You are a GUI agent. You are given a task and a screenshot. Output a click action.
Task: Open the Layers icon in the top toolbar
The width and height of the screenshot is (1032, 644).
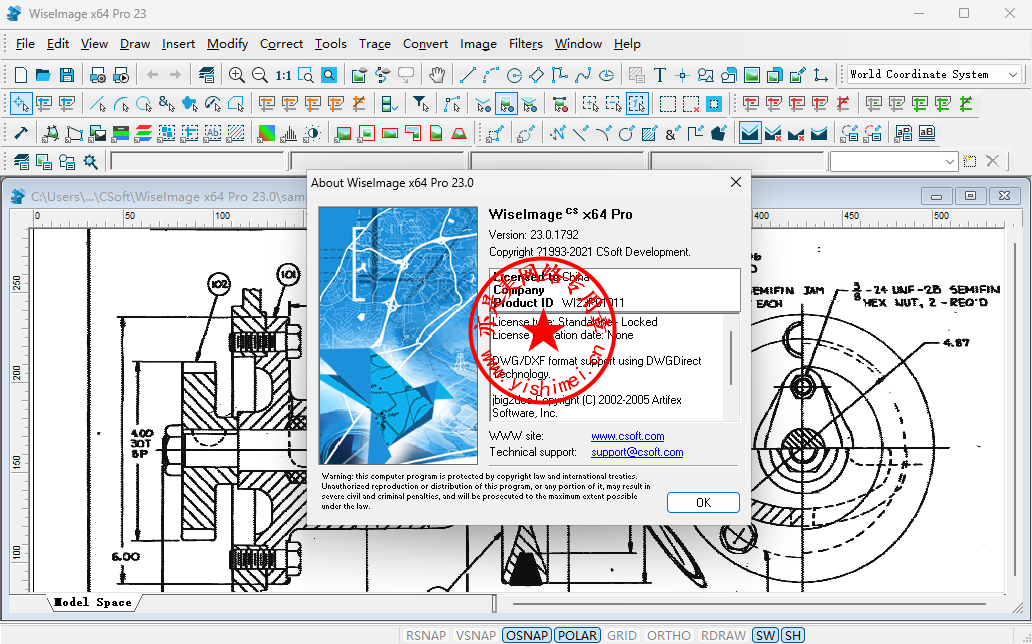pos(207,75)
